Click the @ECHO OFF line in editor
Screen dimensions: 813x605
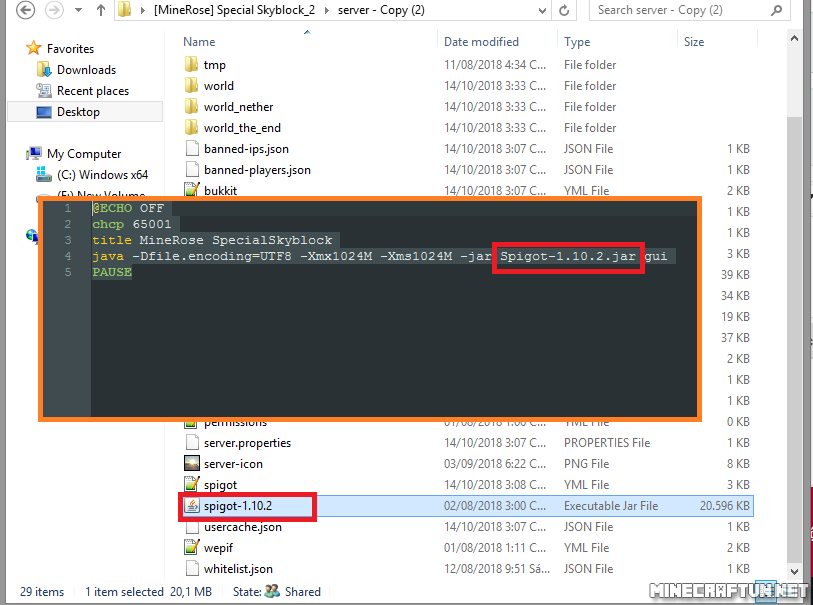coord(128,208)
